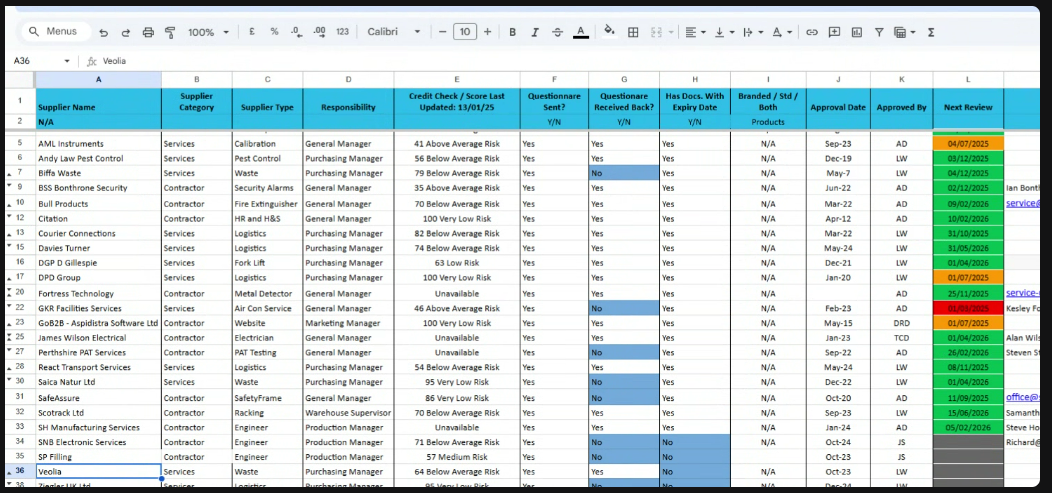Select the DRD Approved By cell
1052x493 pixels.
(902, 323)
